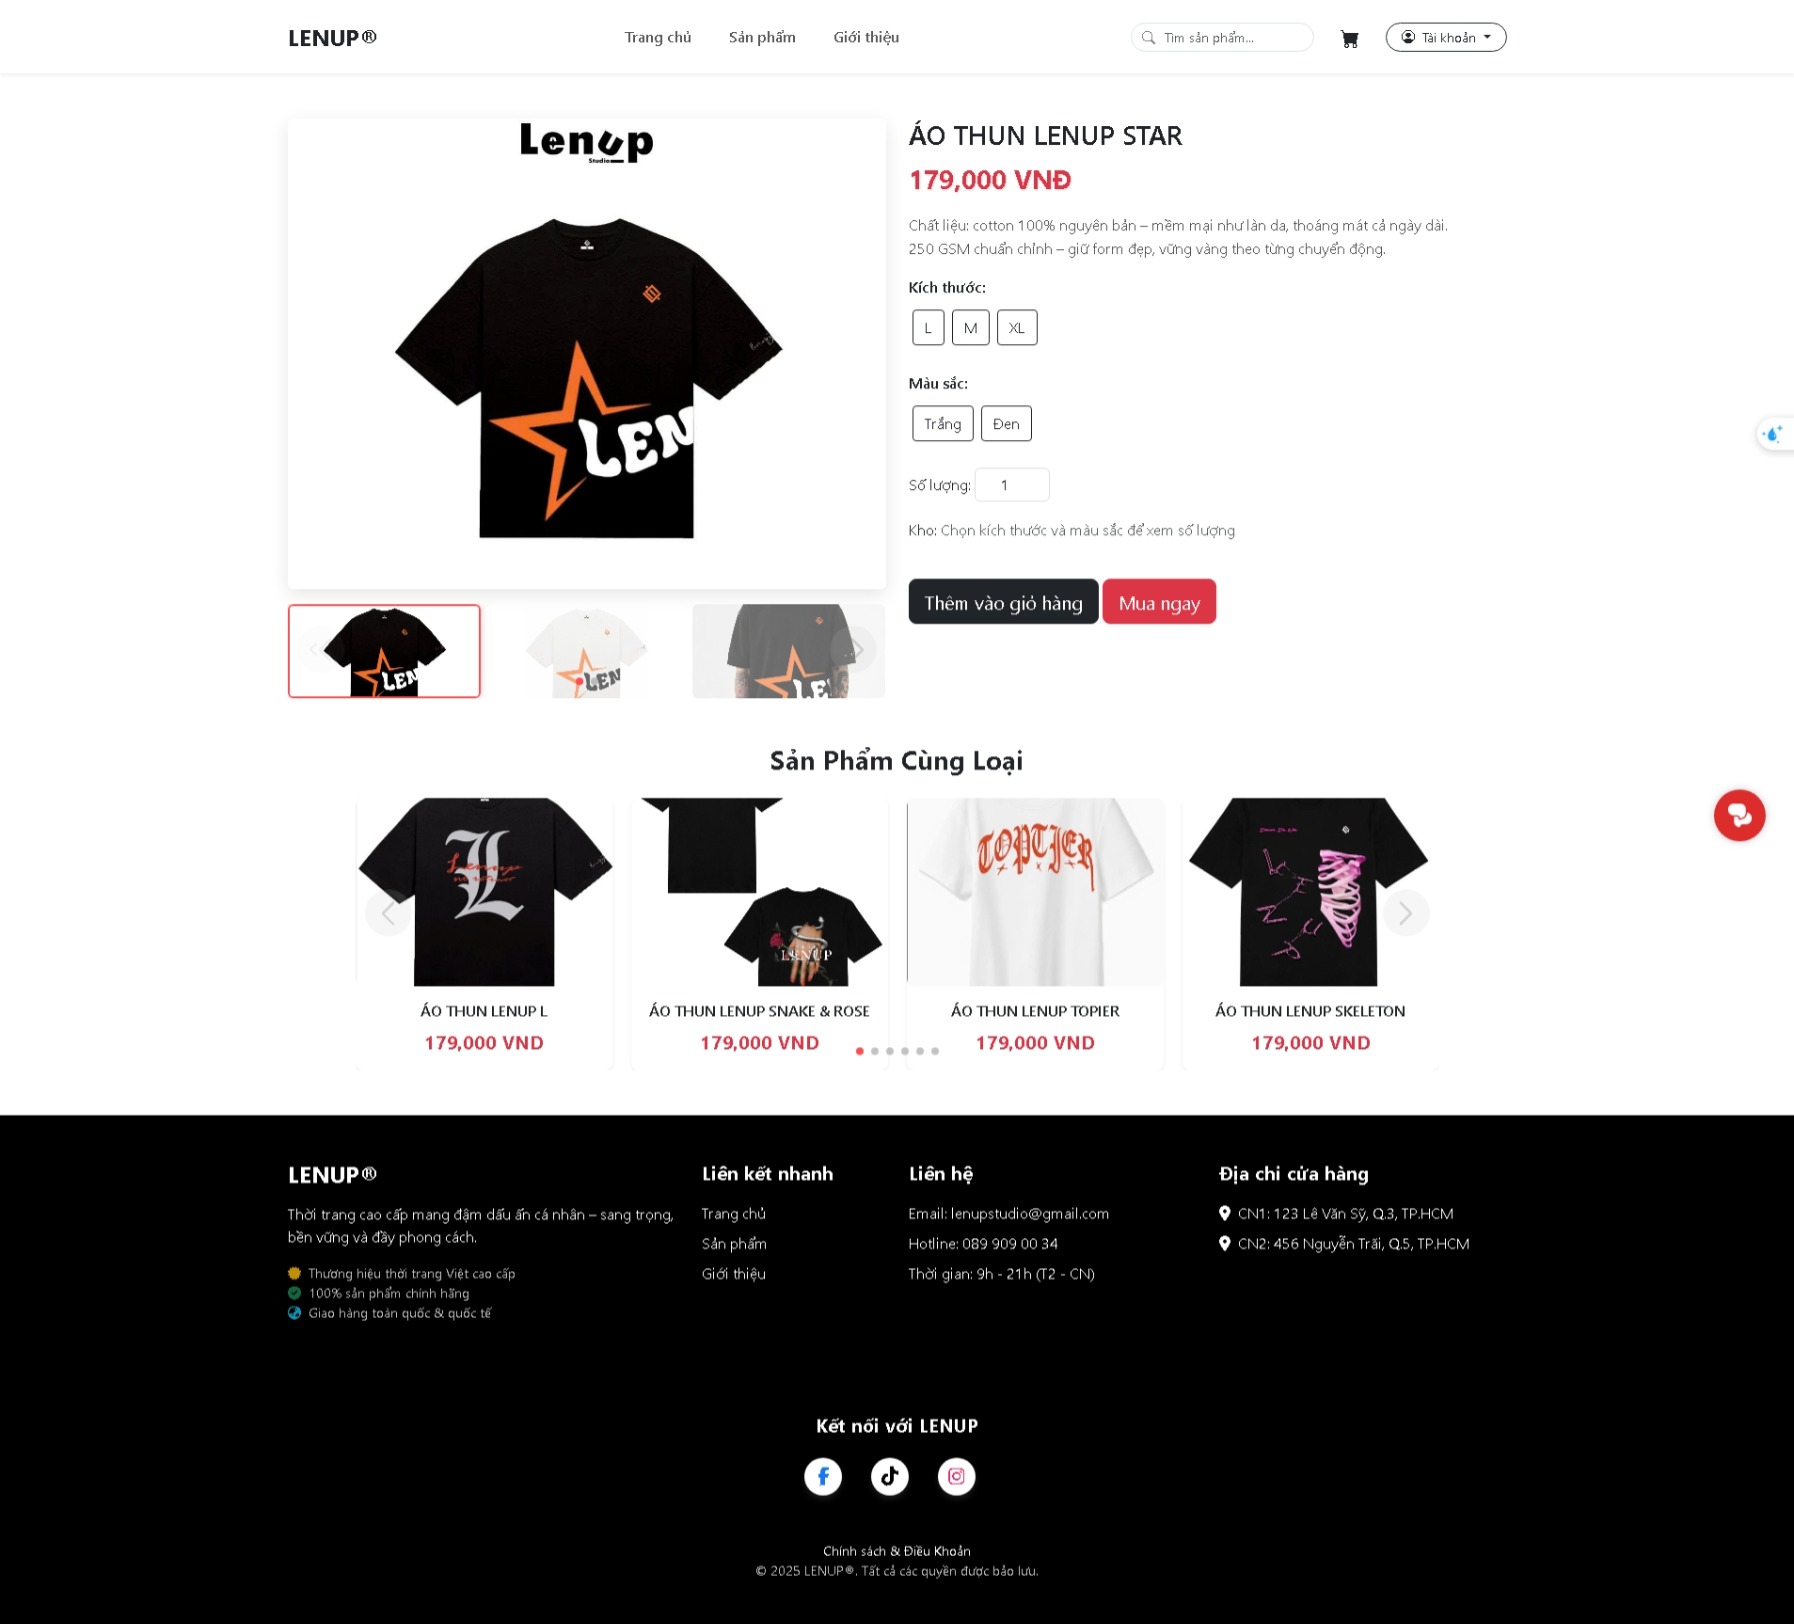
Task: Show previous related products with left chevron
Action: 388,913
